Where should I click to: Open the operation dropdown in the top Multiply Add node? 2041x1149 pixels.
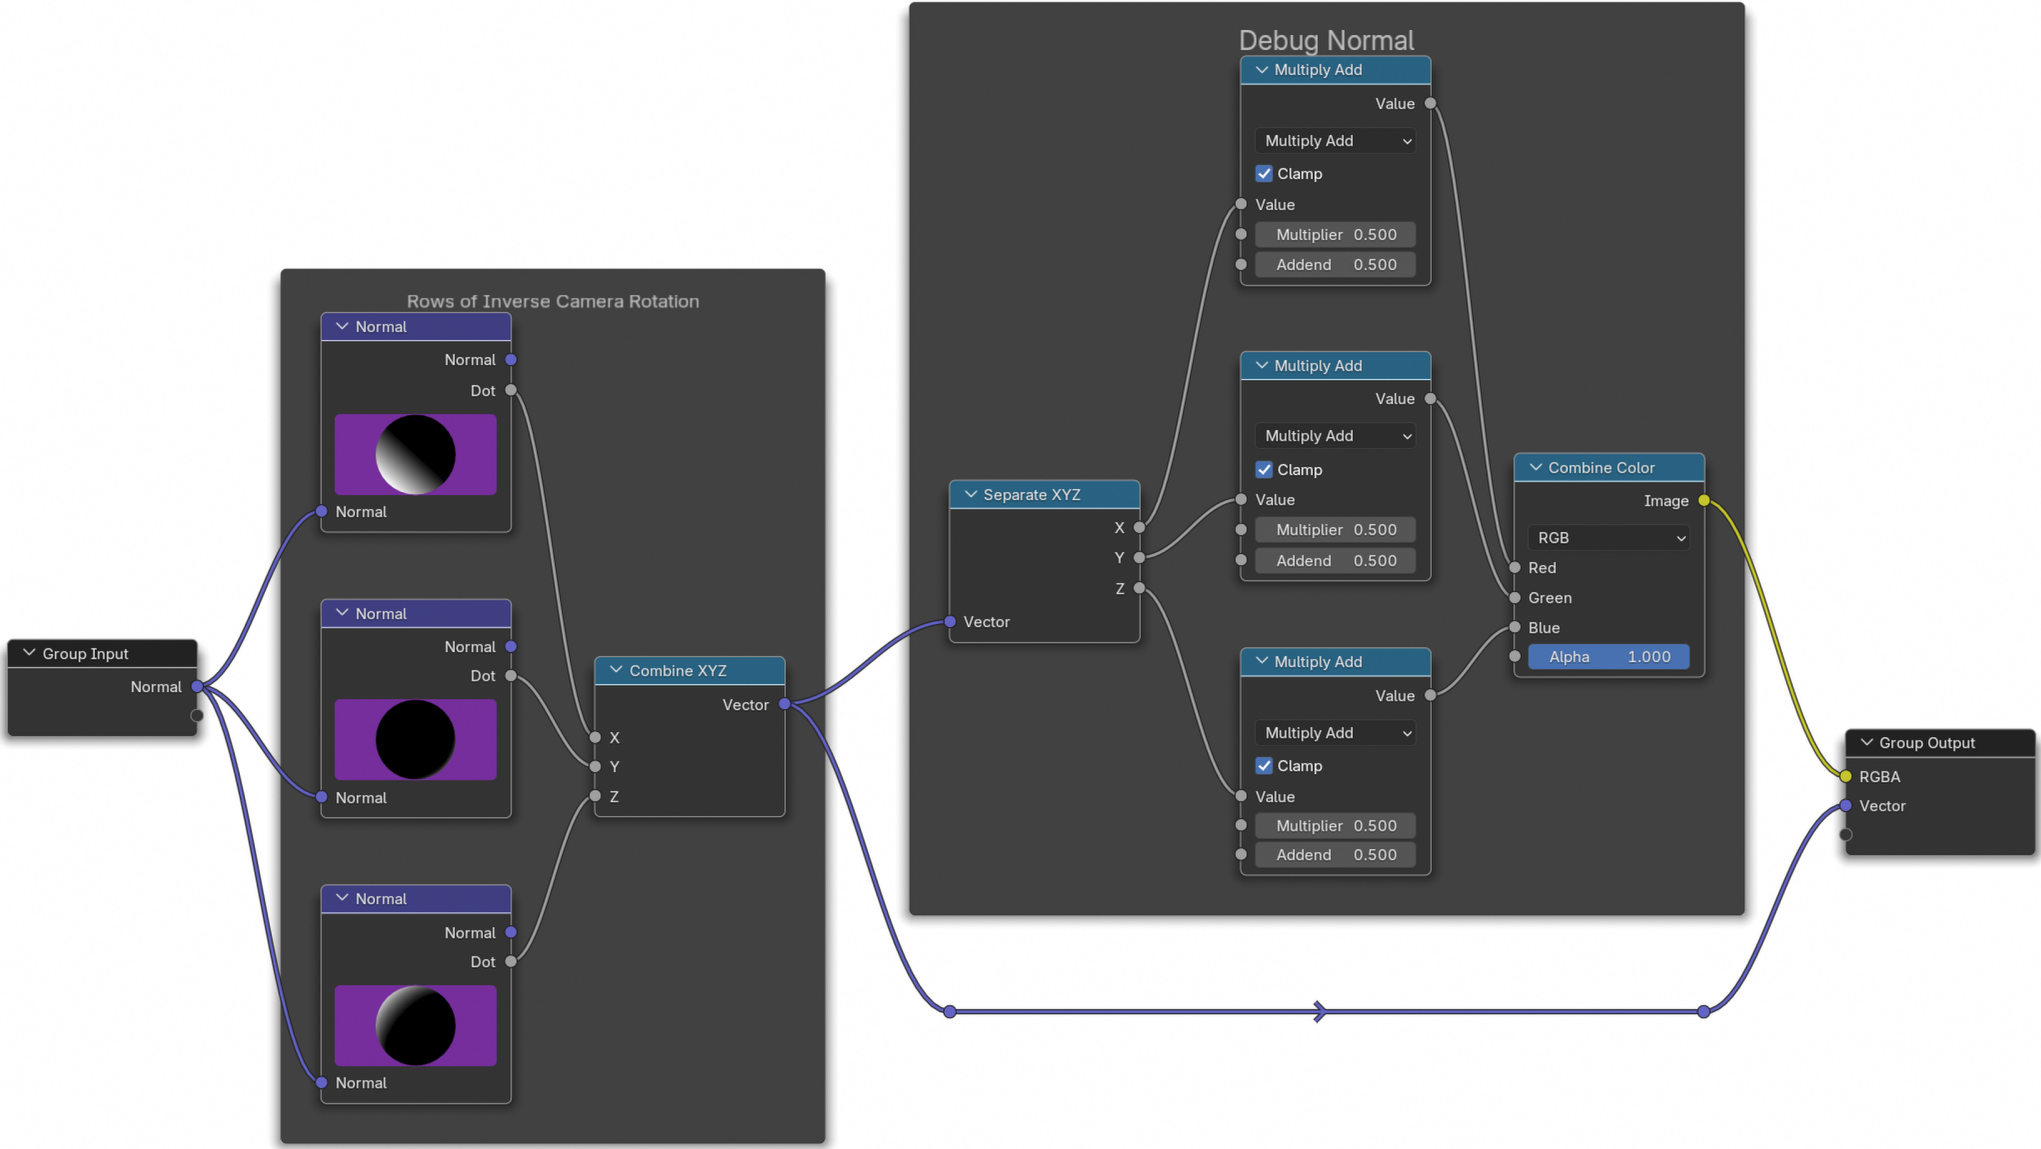[1336, 140]
